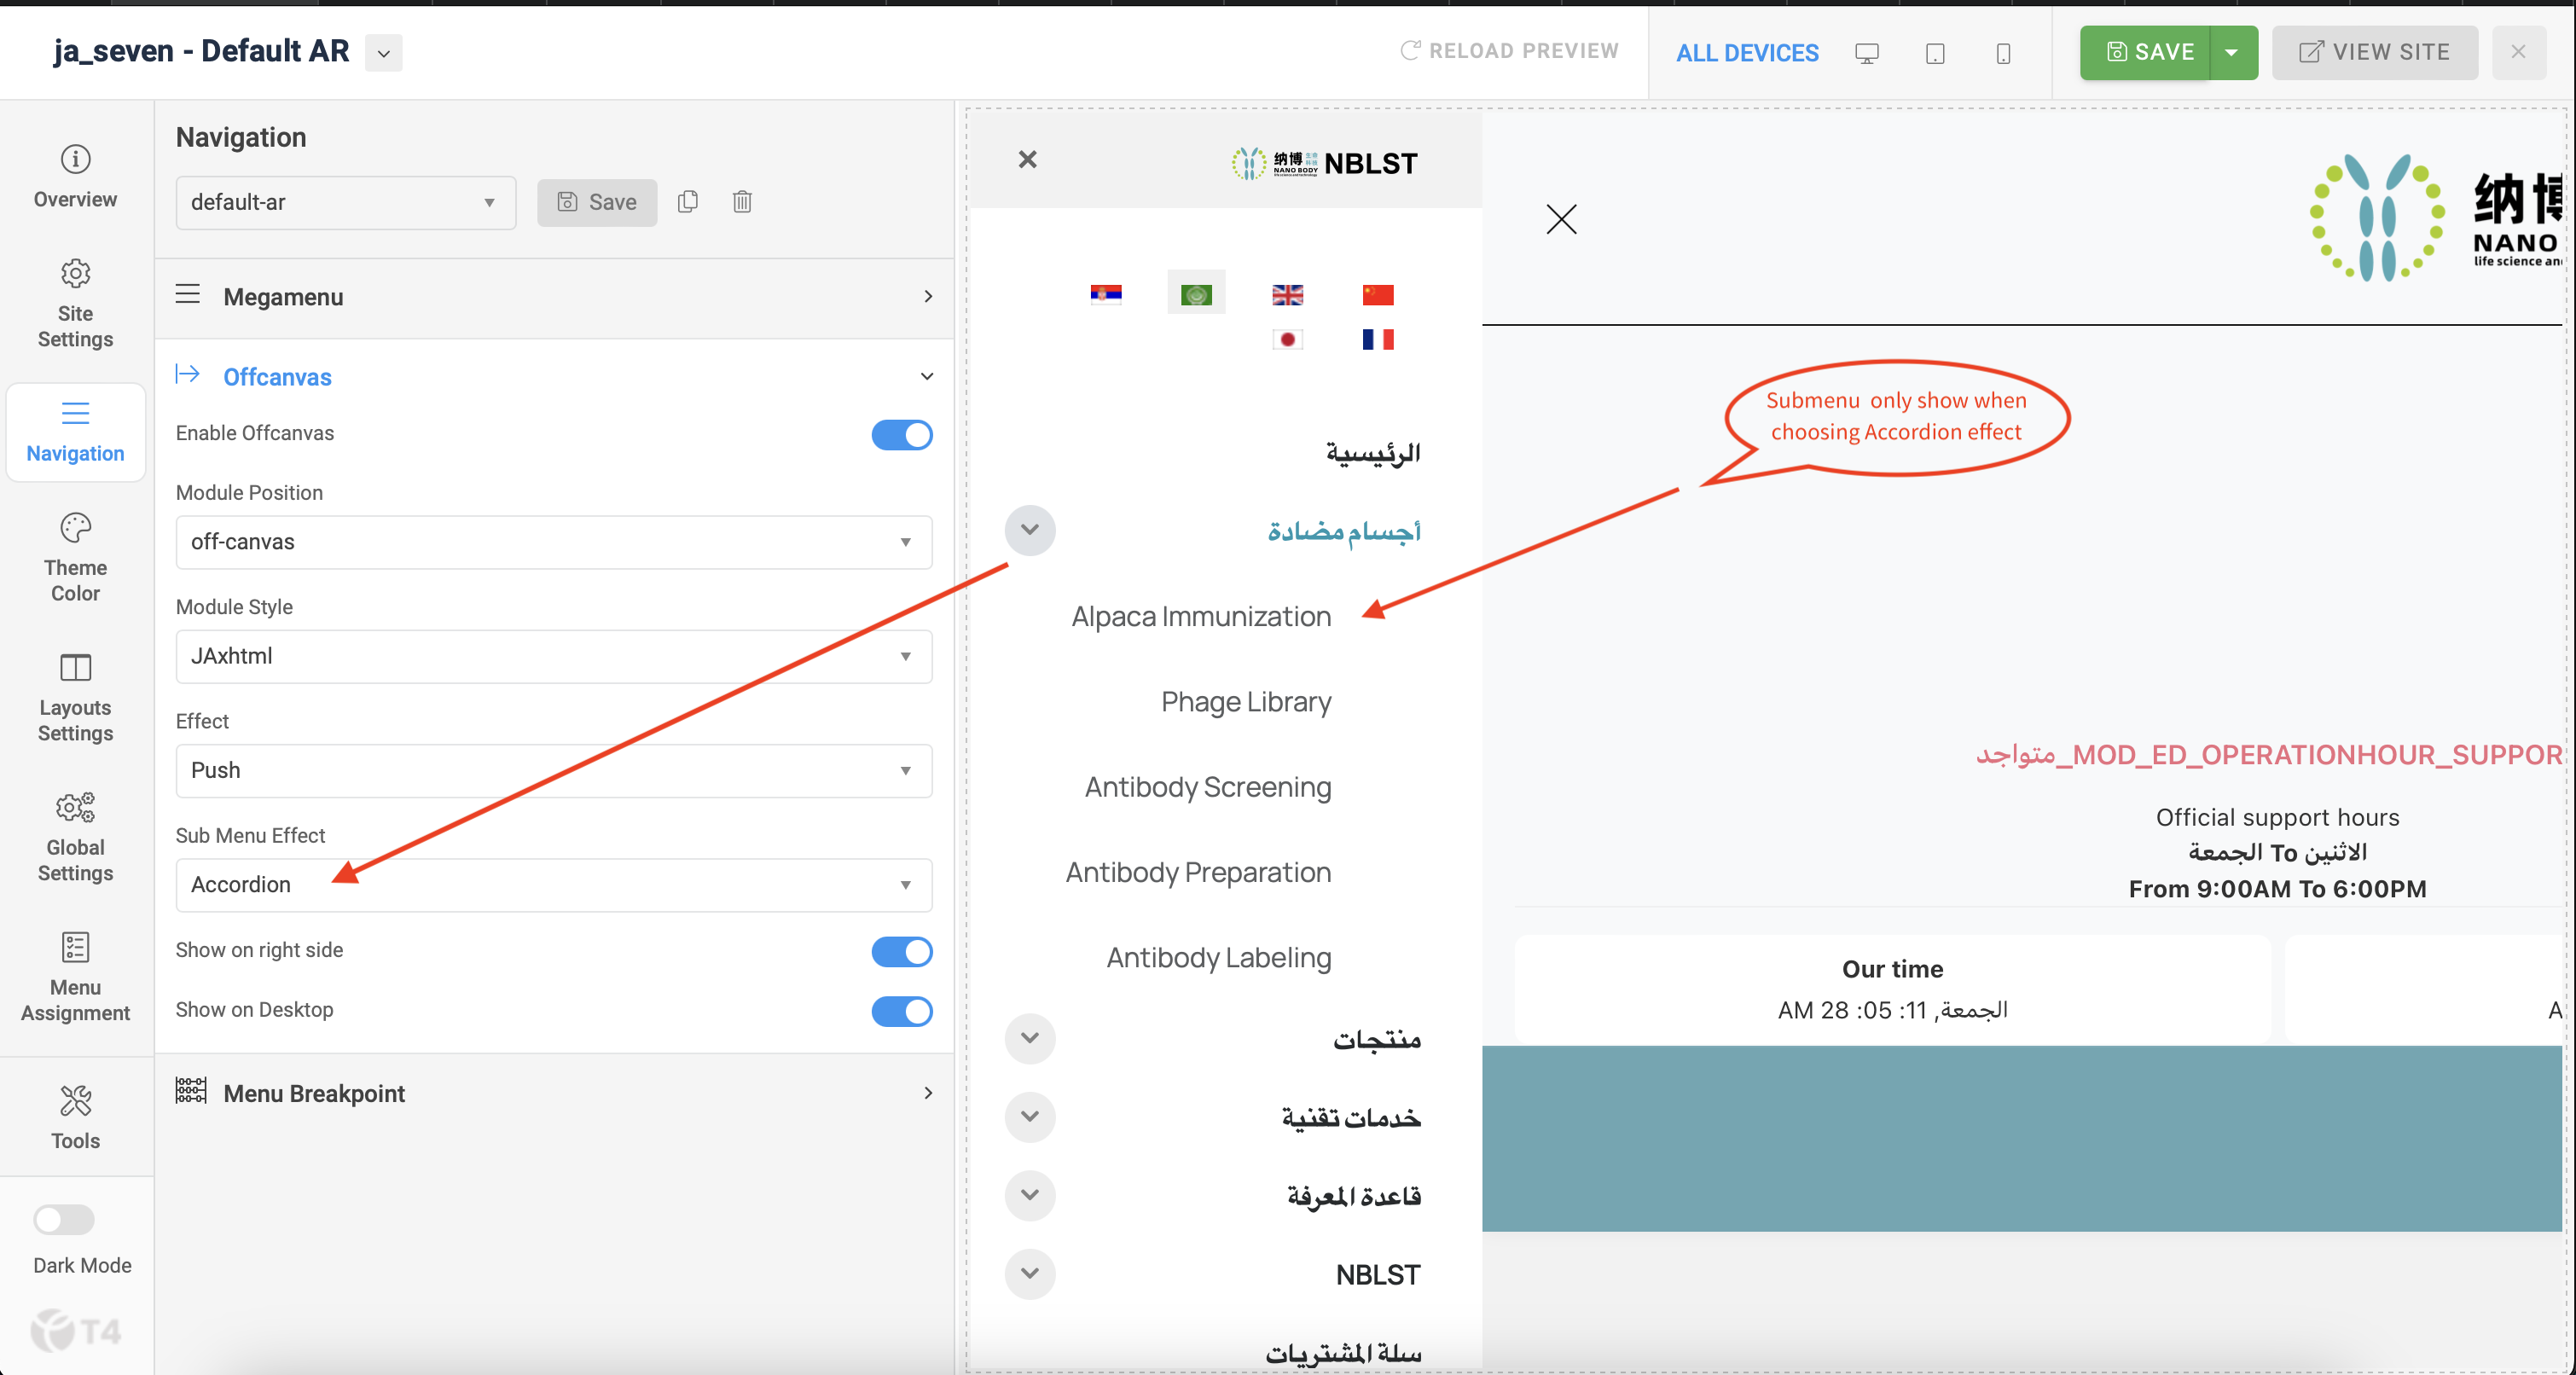2576x1375 pixels.
Task: Select the tablet device preview icon
Action: [1935, 53]
